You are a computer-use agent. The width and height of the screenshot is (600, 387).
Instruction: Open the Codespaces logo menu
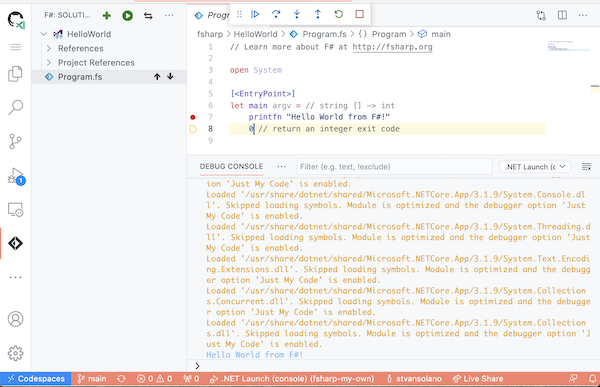point(16,20)
